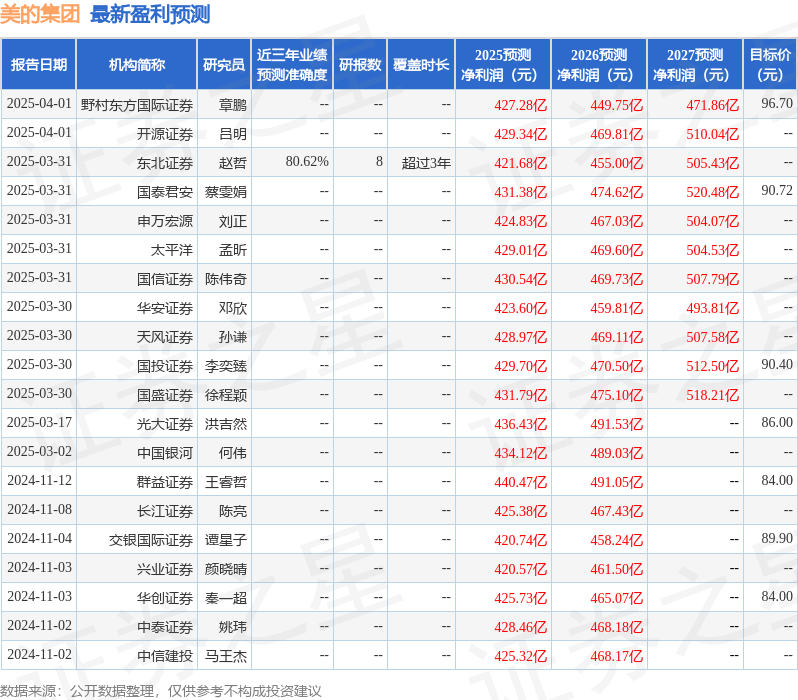The image size is (798, 700).
Task: Select the 研究员 column header
Action: [x=224, y=65]
